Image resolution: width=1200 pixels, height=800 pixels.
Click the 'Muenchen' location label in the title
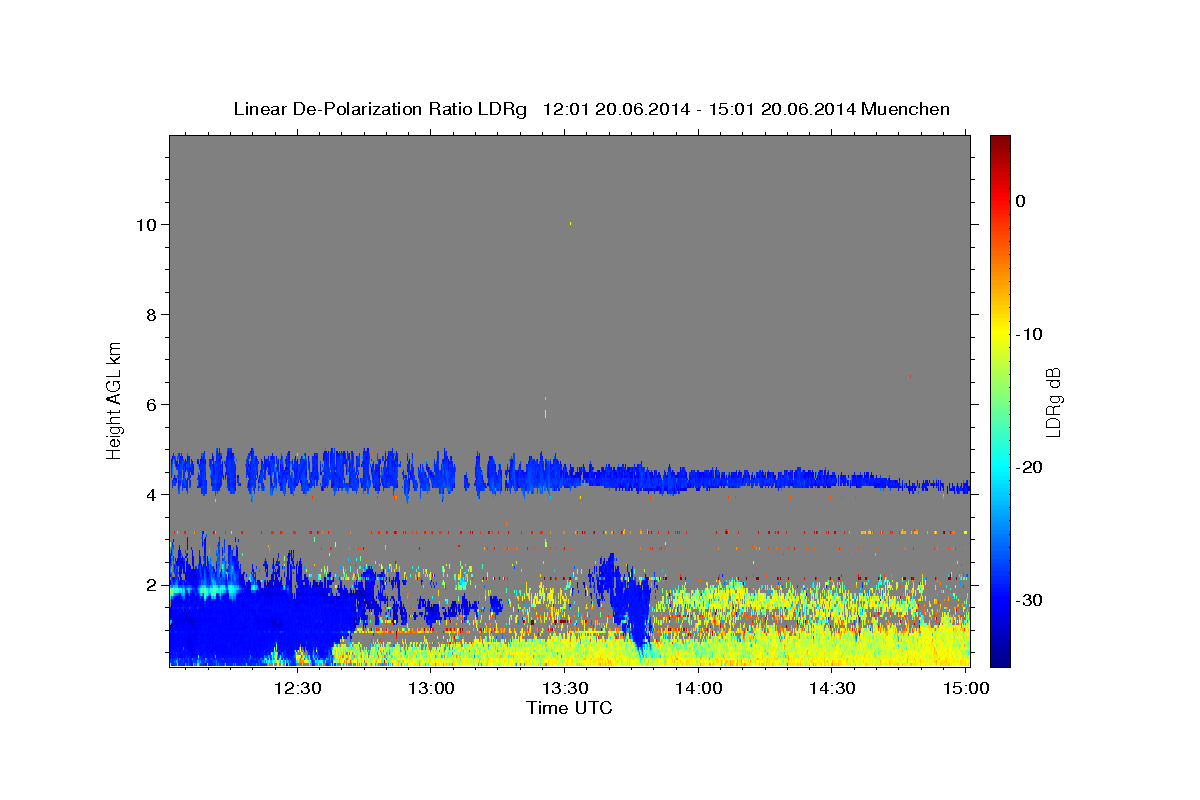(x=904, y=109)
